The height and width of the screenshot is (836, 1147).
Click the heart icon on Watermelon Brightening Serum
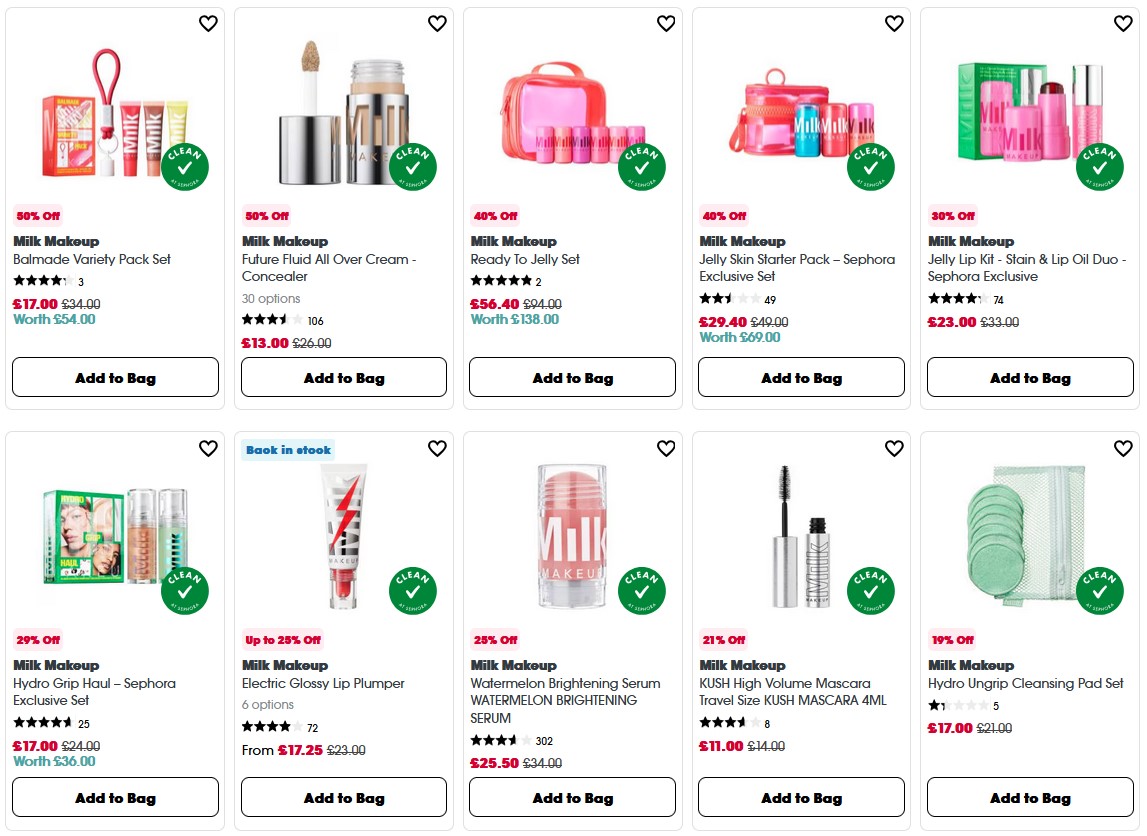666,448
